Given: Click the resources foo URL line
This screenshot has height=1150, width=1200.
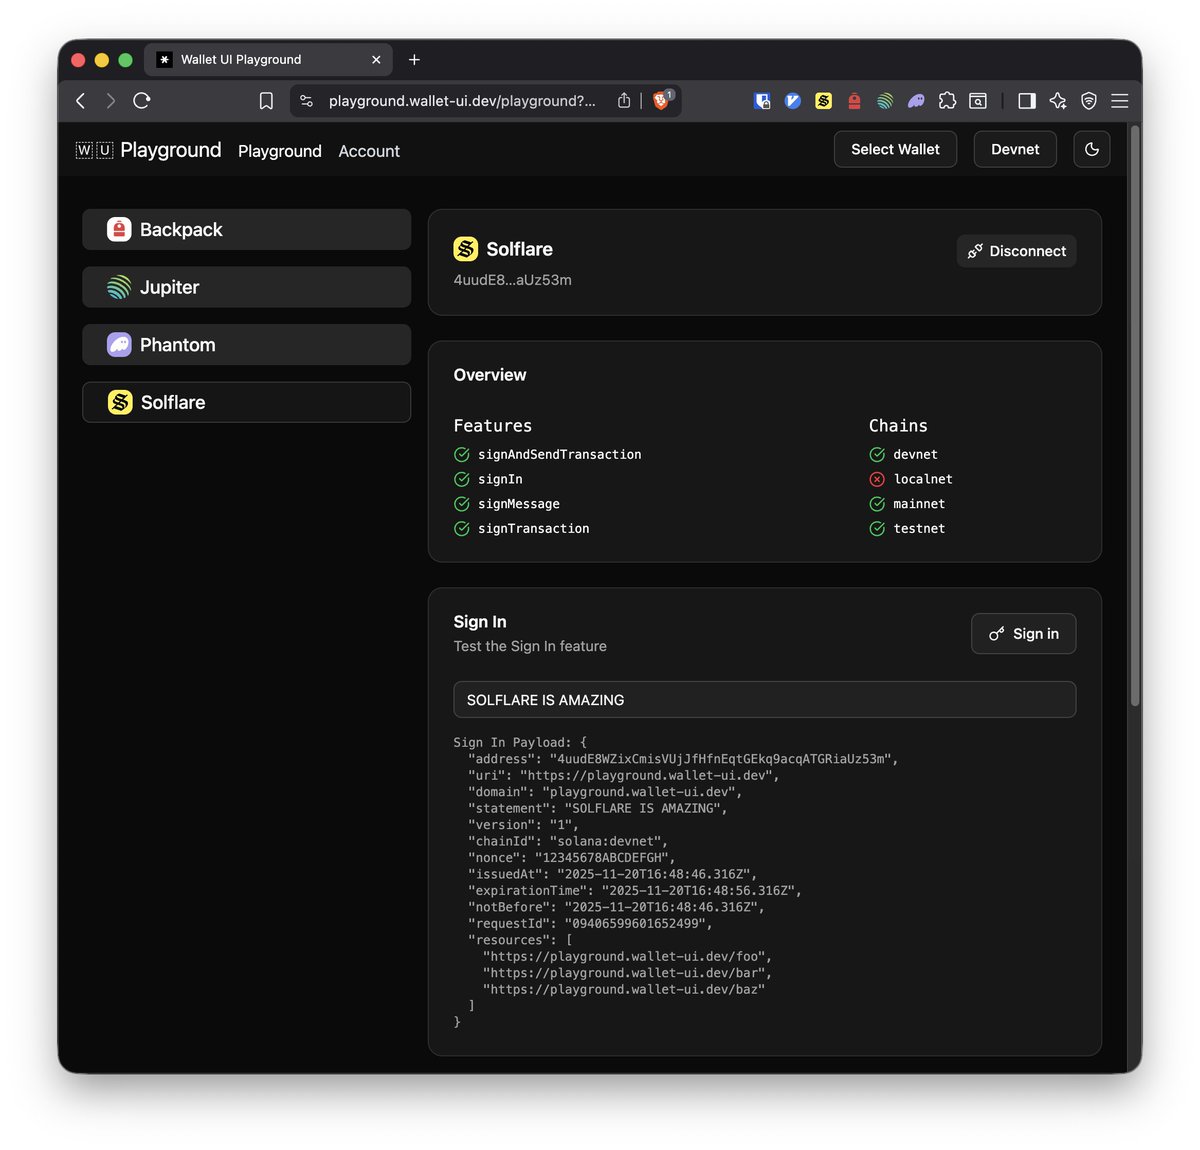Looking at the screenshot, I should pyautogui.click(x=627, y=957).
